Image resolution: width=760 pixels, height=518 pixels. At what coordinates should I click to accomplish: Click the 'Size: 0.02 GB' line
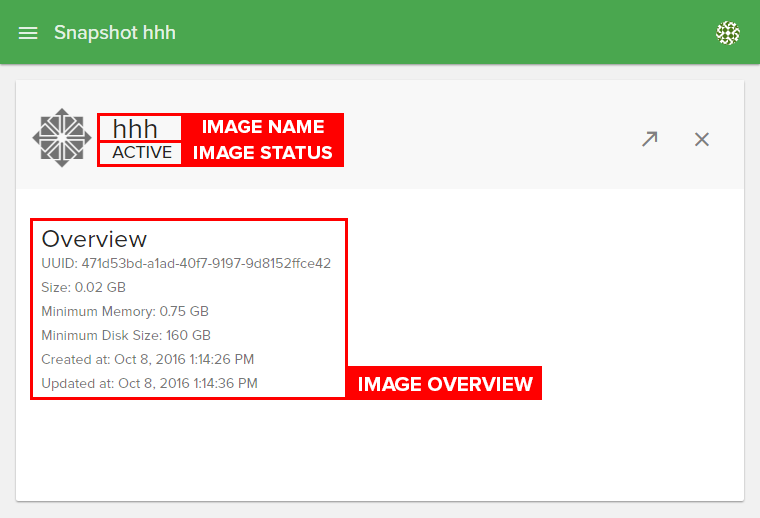click(x=84, y=288)
